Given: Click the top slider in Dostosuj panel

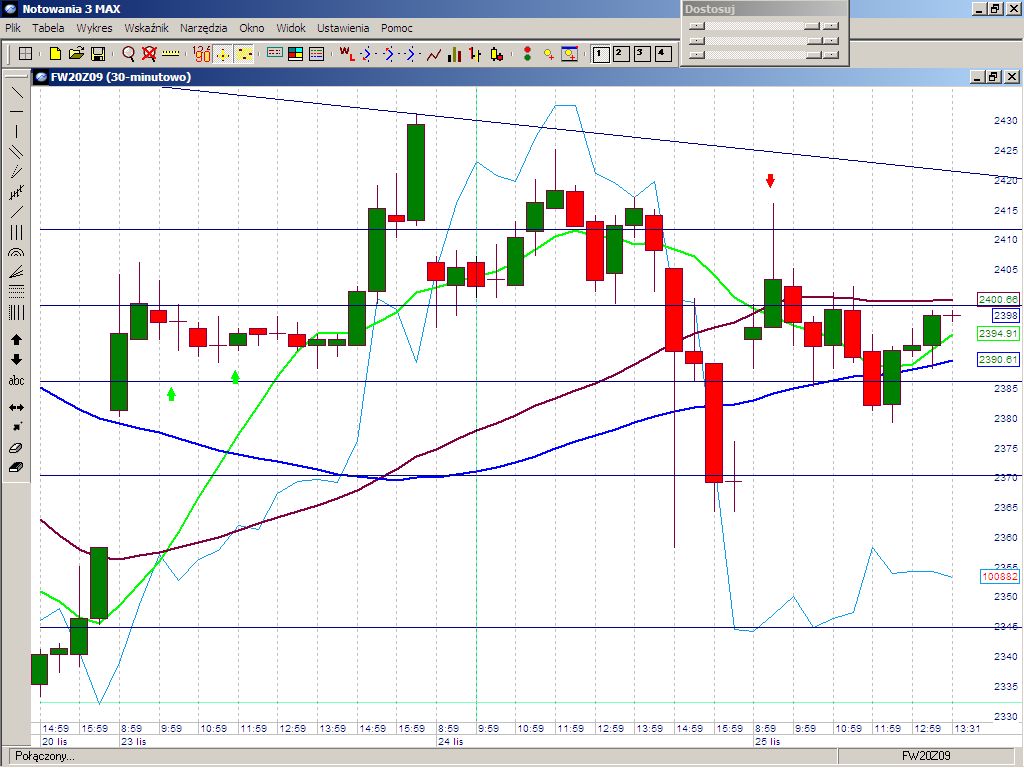Looking at the screenshot, I should 764,25.
